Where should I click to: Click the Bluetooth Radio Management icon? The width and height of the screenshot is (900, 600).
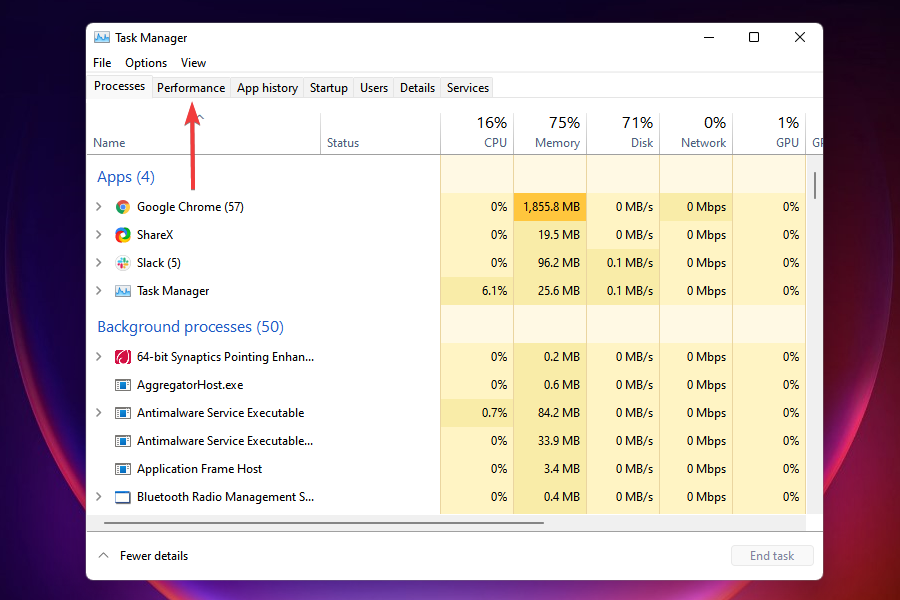(122, 497)
